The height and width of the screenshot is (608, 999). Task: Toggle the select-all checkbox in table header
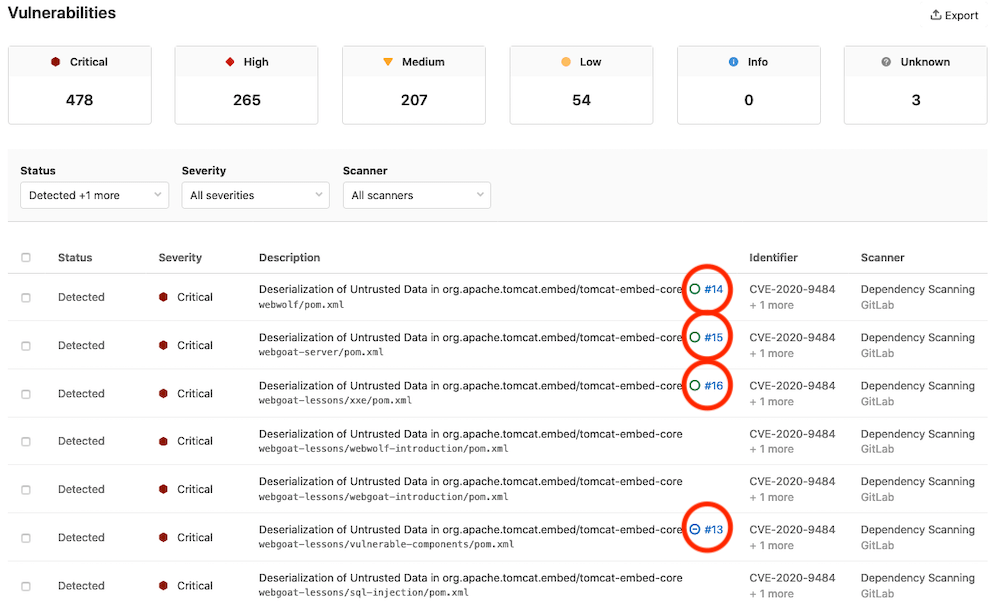[26, 258]
